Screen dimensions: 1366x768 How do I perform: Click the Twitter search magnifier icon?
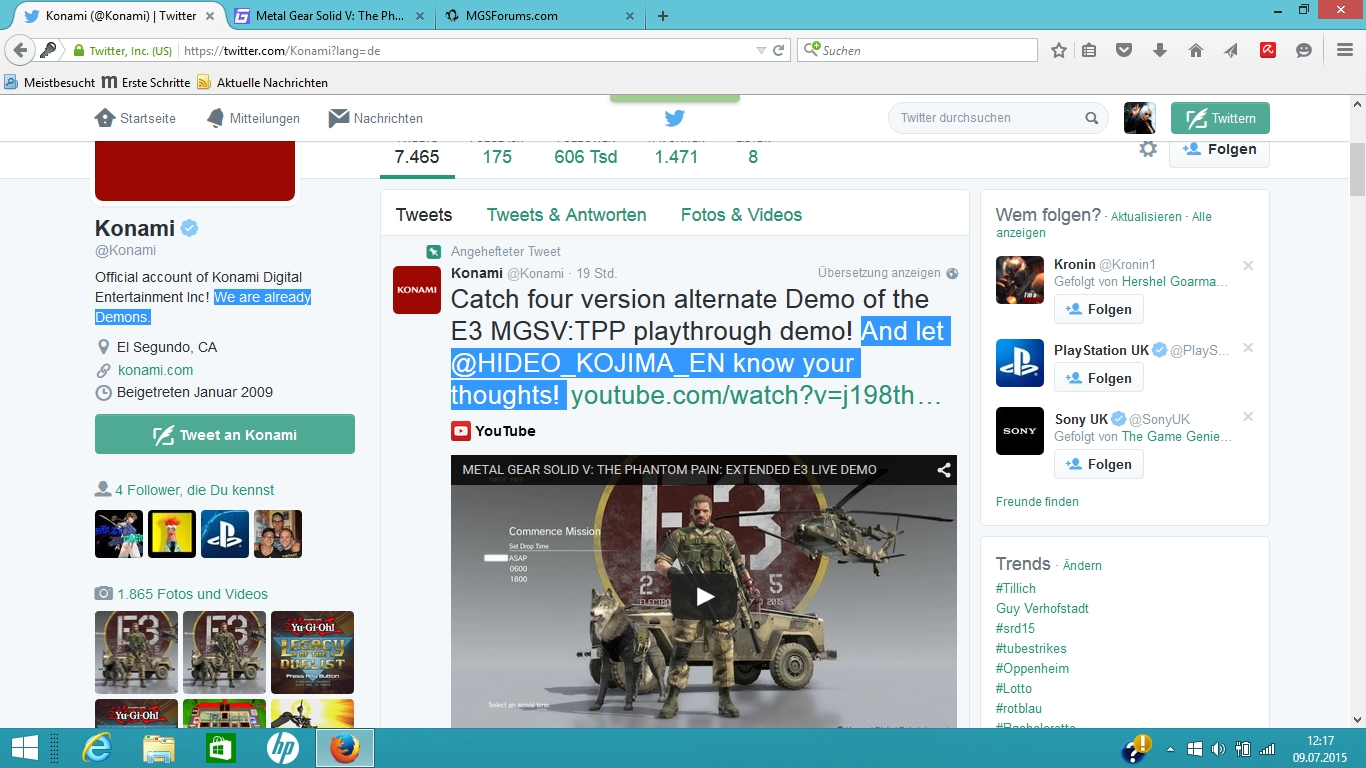pos(1092,118)
